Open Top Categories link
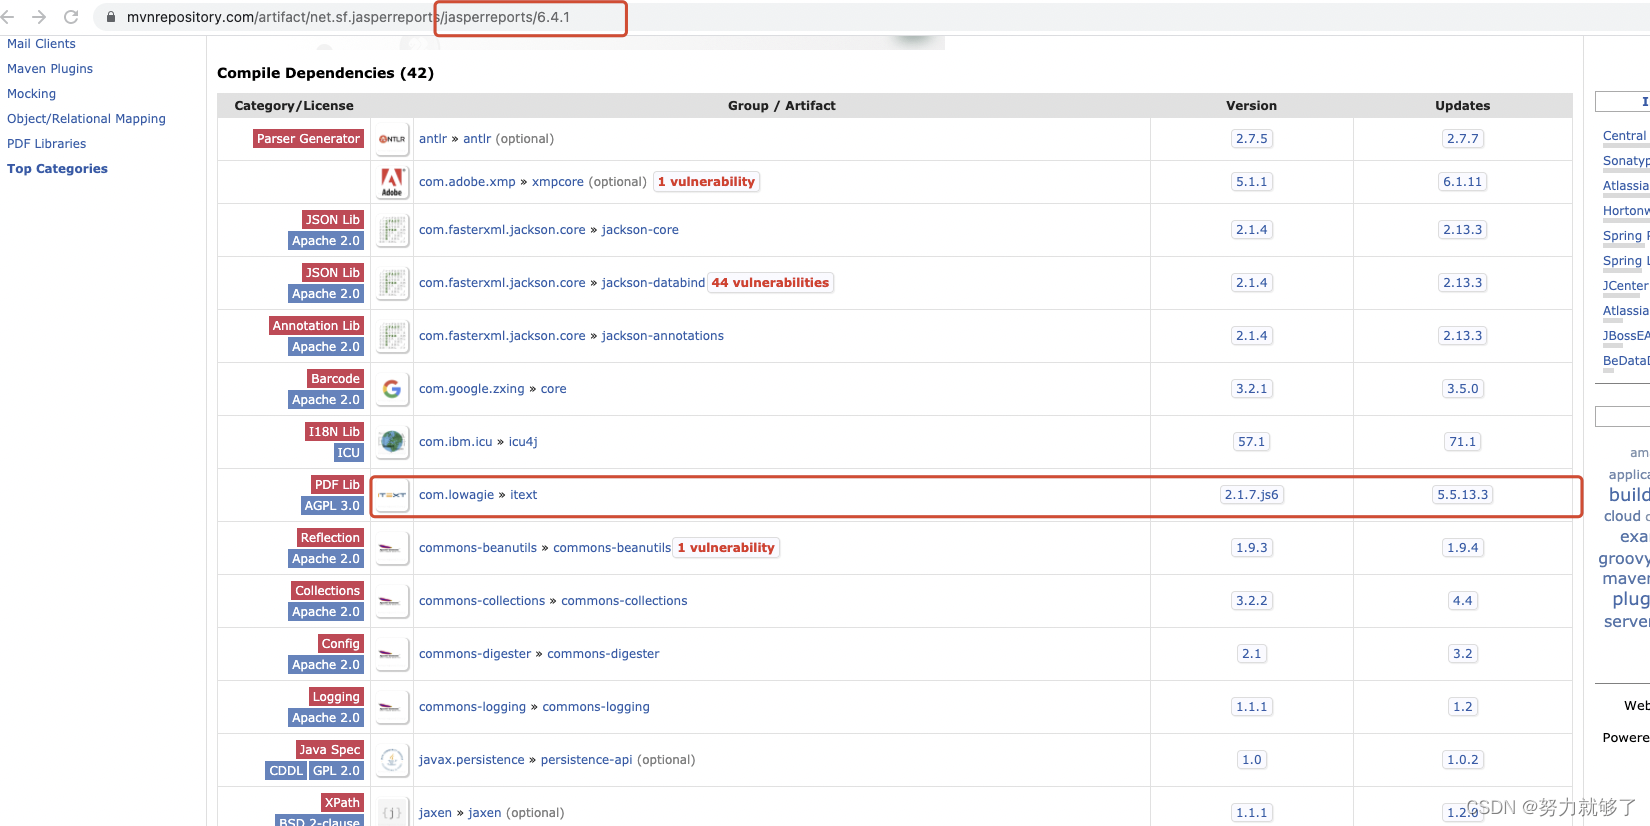This screenshot has width=1650, height=826. tap(57, 169)
